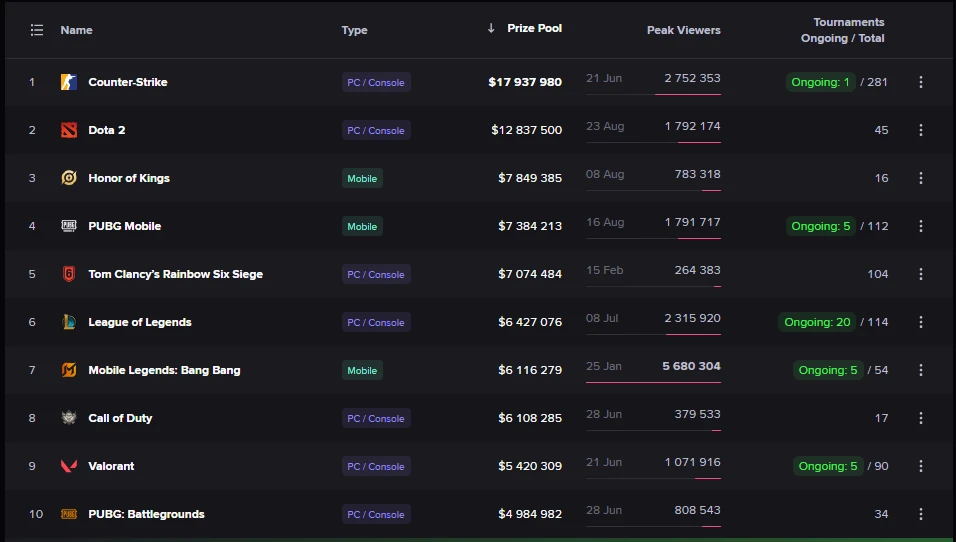This screenshot has width=956, height=542.
Task: Click the 808 543 peak viewers value
Action: pyautogui.click(x=697, y=510)
